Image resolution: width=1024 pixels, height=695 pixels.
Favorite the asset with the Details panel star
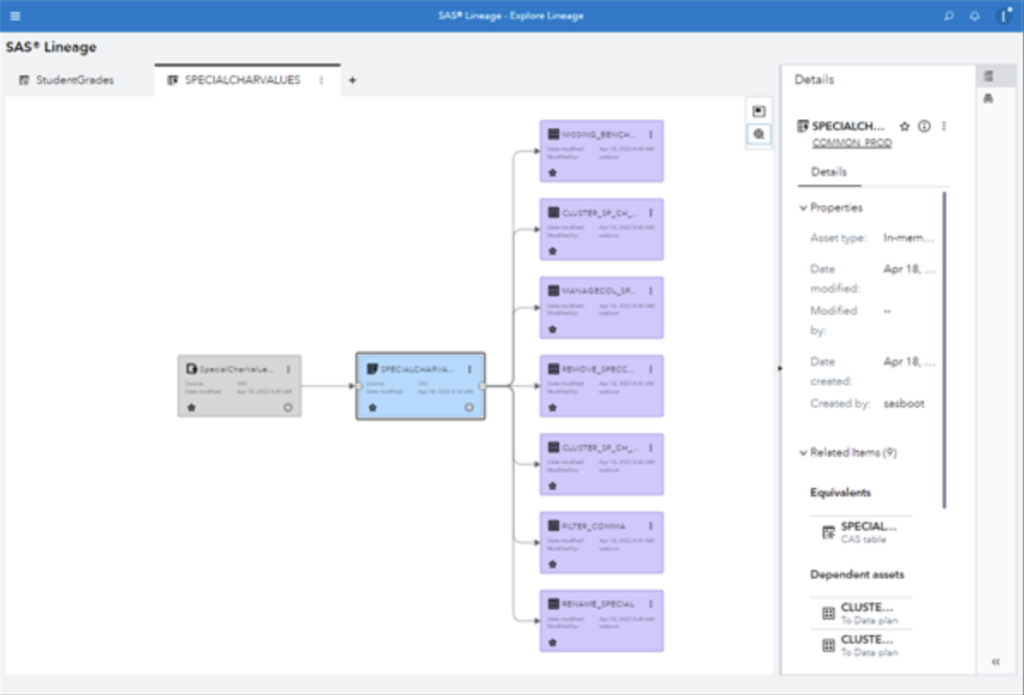tap(904, 126)
